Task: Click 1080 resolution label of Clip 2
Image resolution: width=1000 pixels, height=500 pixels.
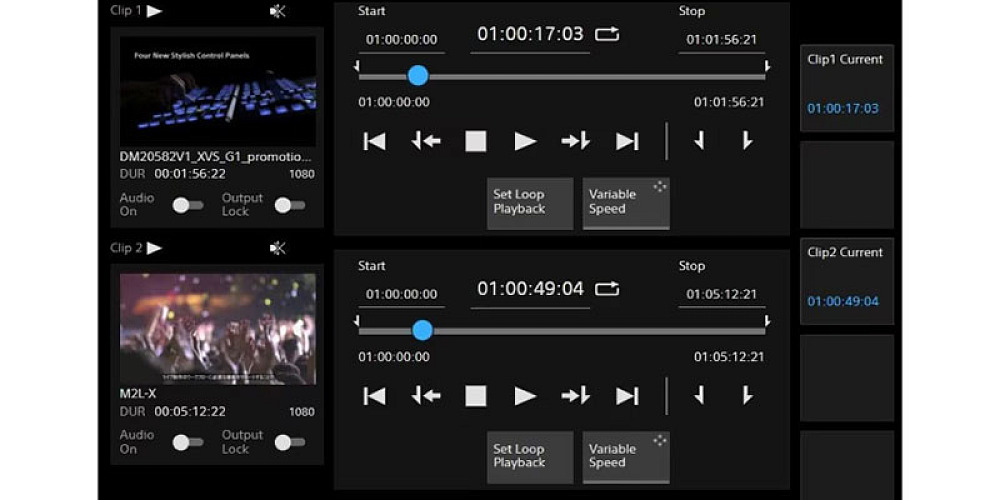Action: [302, 412]
